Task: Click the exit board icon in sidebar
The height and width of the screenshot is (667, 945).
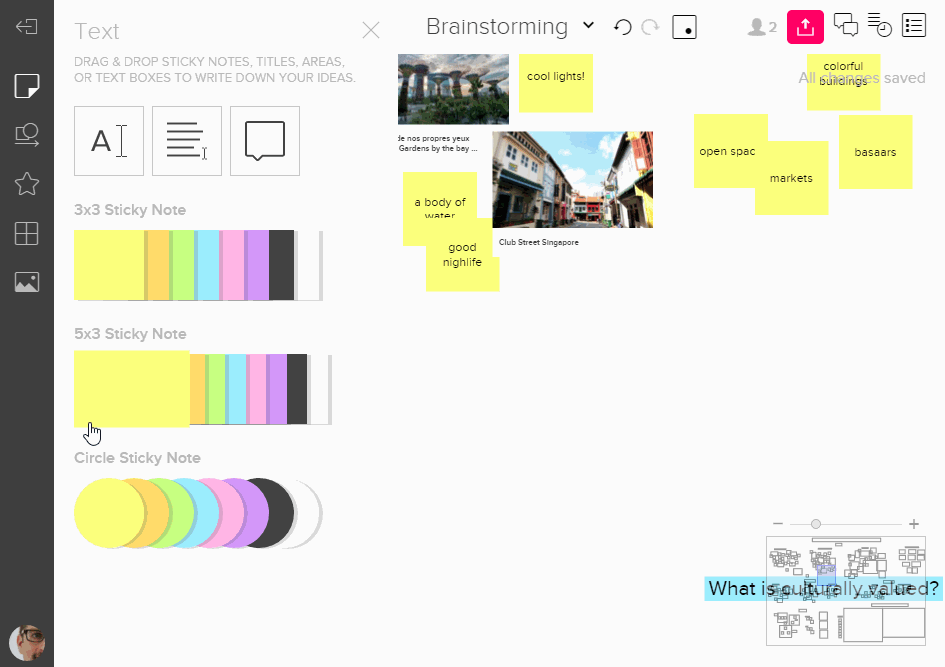Action: pos(27,27)
